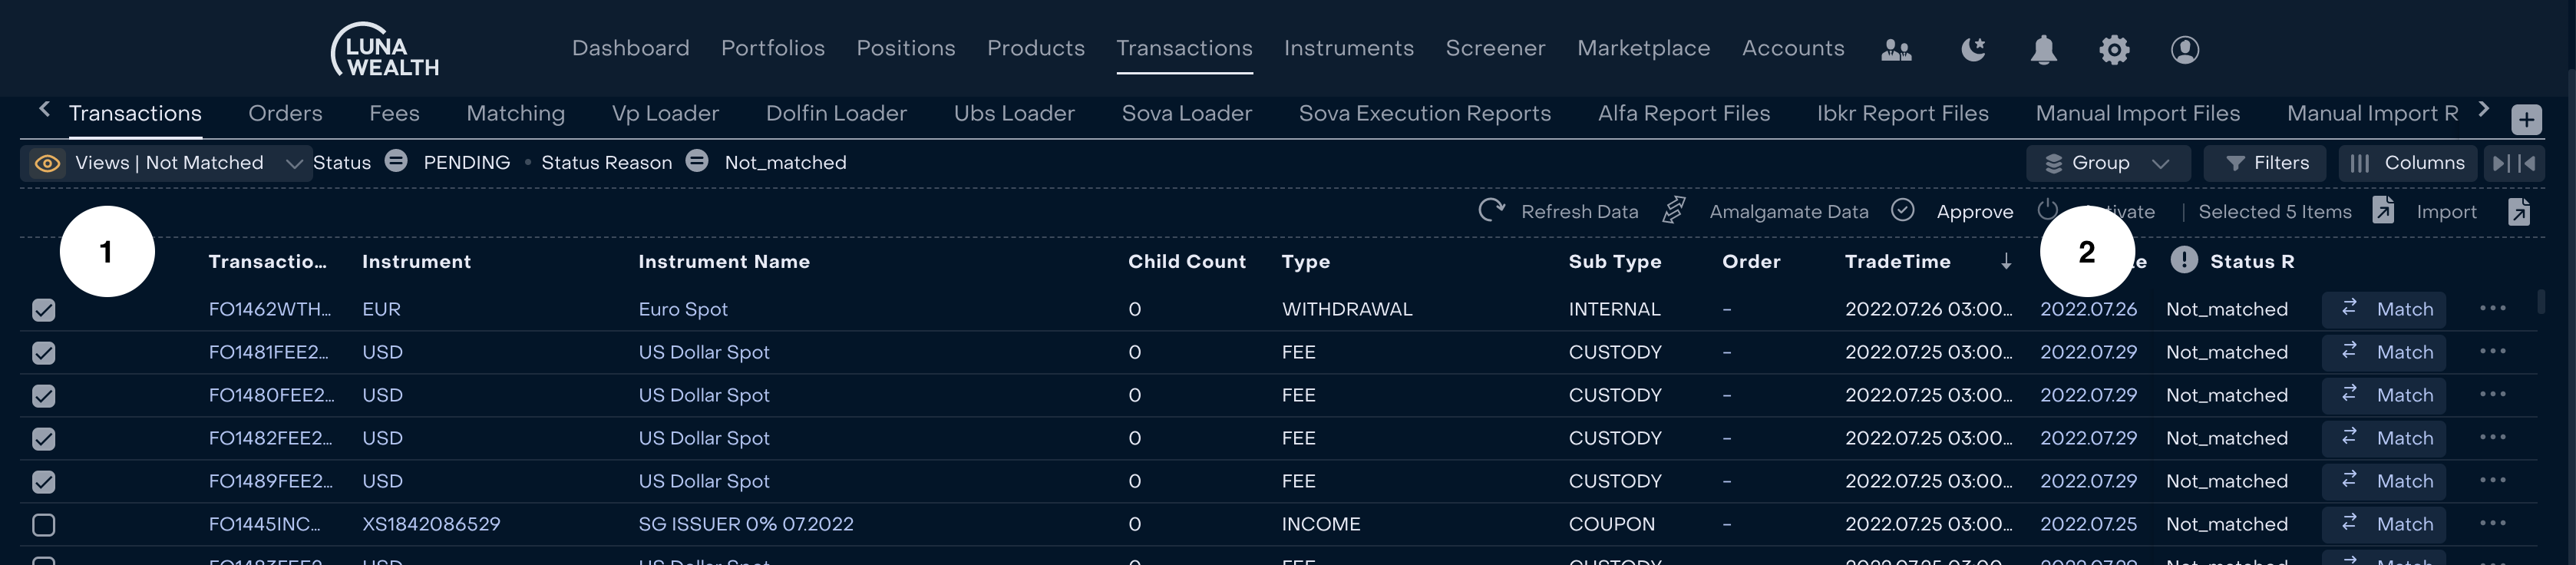2576x565 pixels.
Task: Sort by TradeTime arrow icon
Action: tap(2006, 261)
